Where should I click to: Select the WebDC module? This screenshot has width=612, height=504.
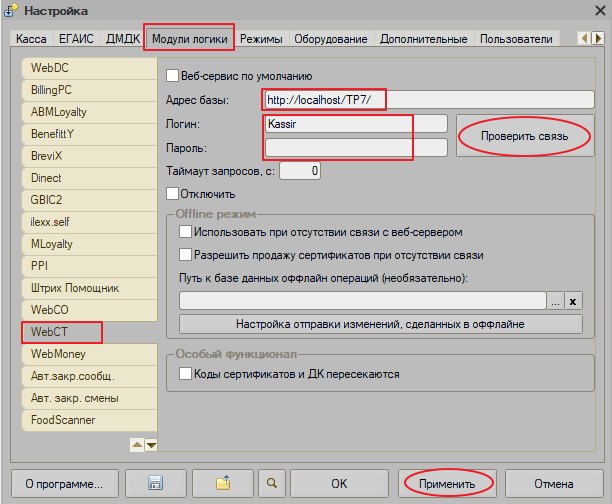click(90, 68)
